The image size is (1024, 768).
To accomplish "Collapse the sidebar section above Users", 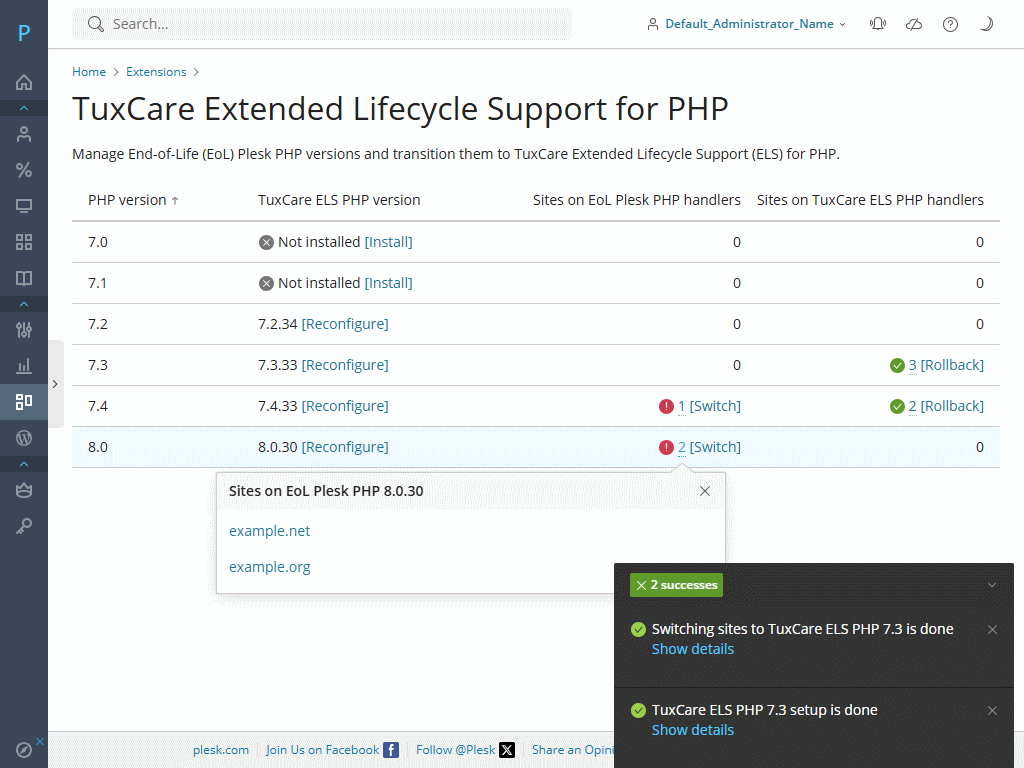I will [24, 108].
